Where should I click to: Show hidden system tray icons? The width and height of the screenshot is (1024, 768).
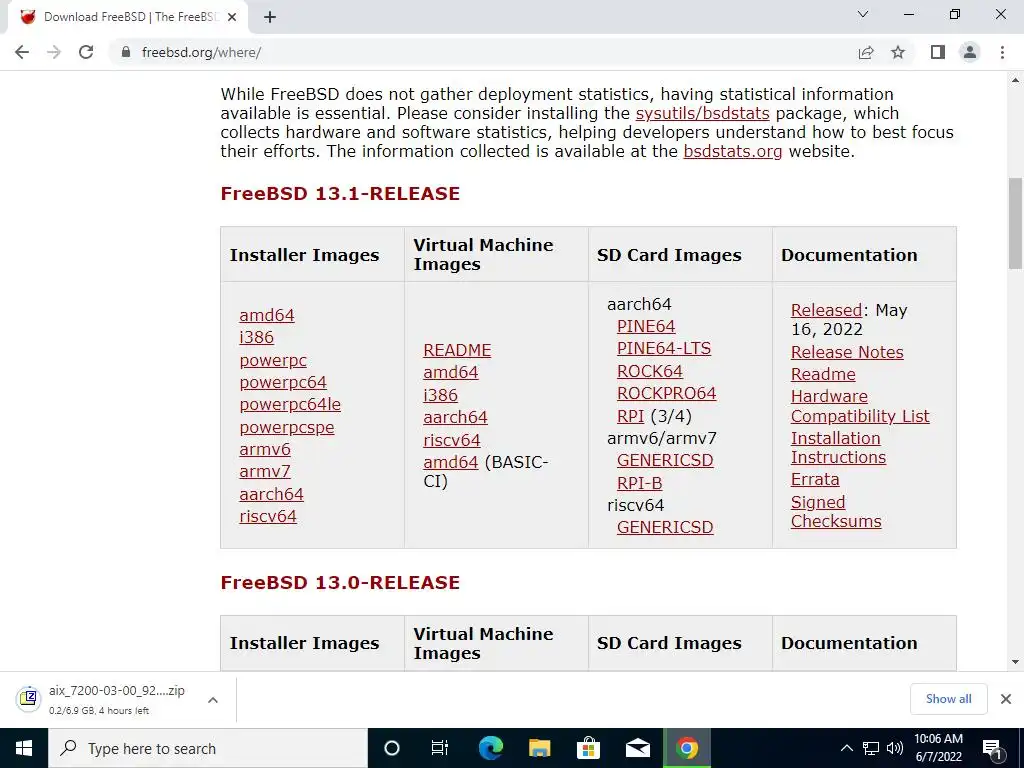tap(846, 748)
